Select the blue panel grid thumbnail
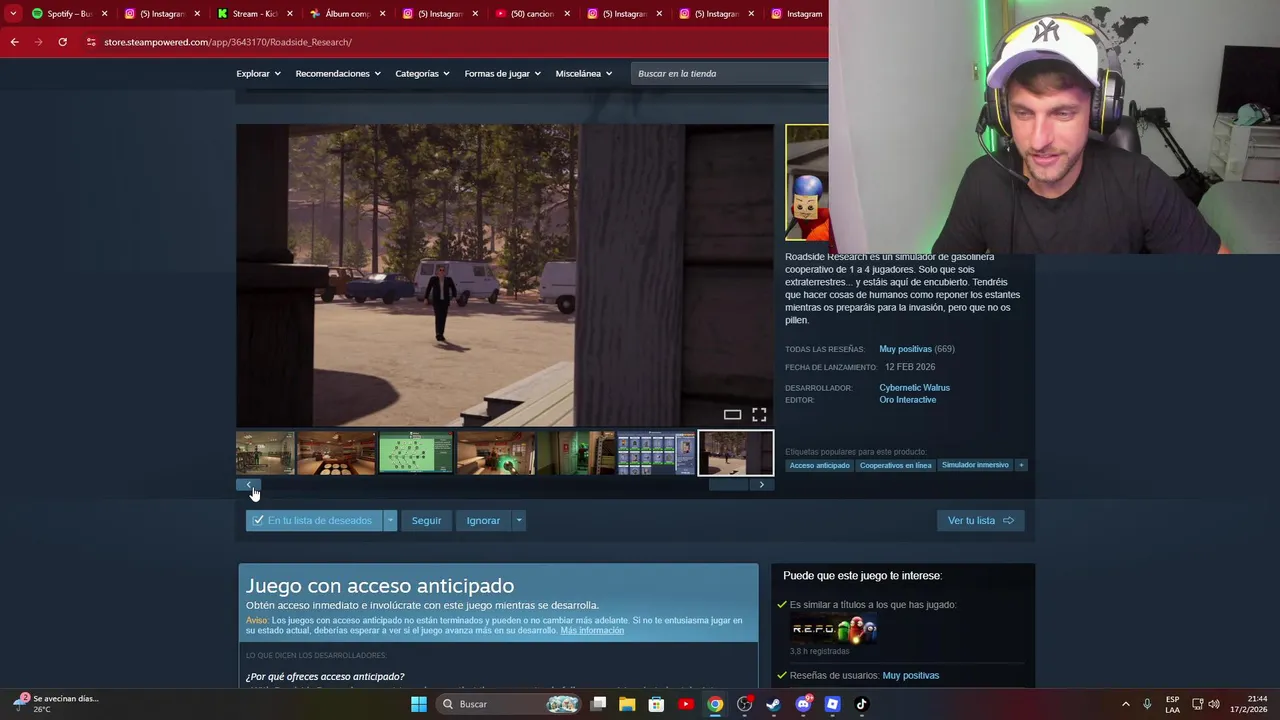The image size is (1280, 720). tap(656, 453)
